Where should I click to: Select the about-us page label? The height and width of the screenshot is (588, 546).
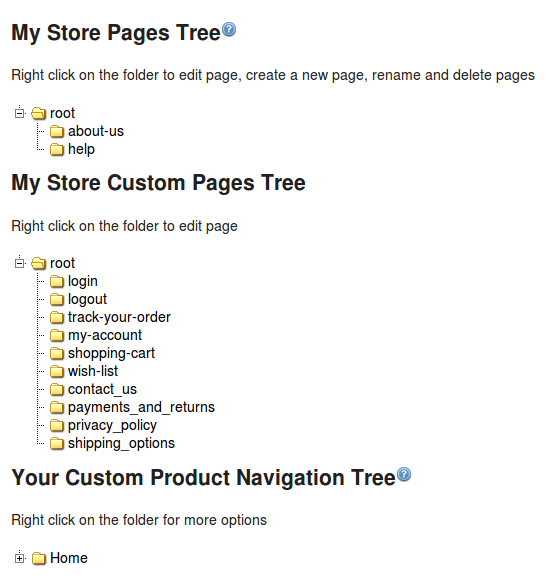[96, 131]
